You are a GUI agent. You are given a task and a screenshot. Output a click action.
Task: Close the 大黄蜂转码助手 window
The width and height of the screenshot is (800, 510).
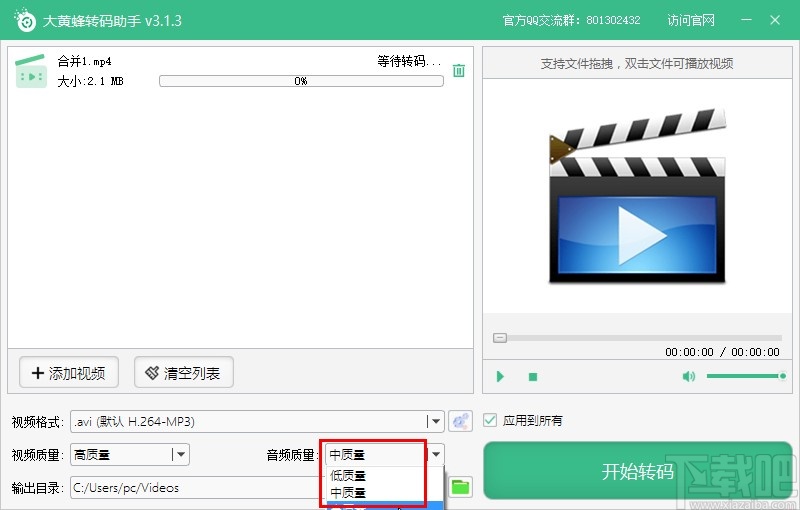click(x=775, y=20)
